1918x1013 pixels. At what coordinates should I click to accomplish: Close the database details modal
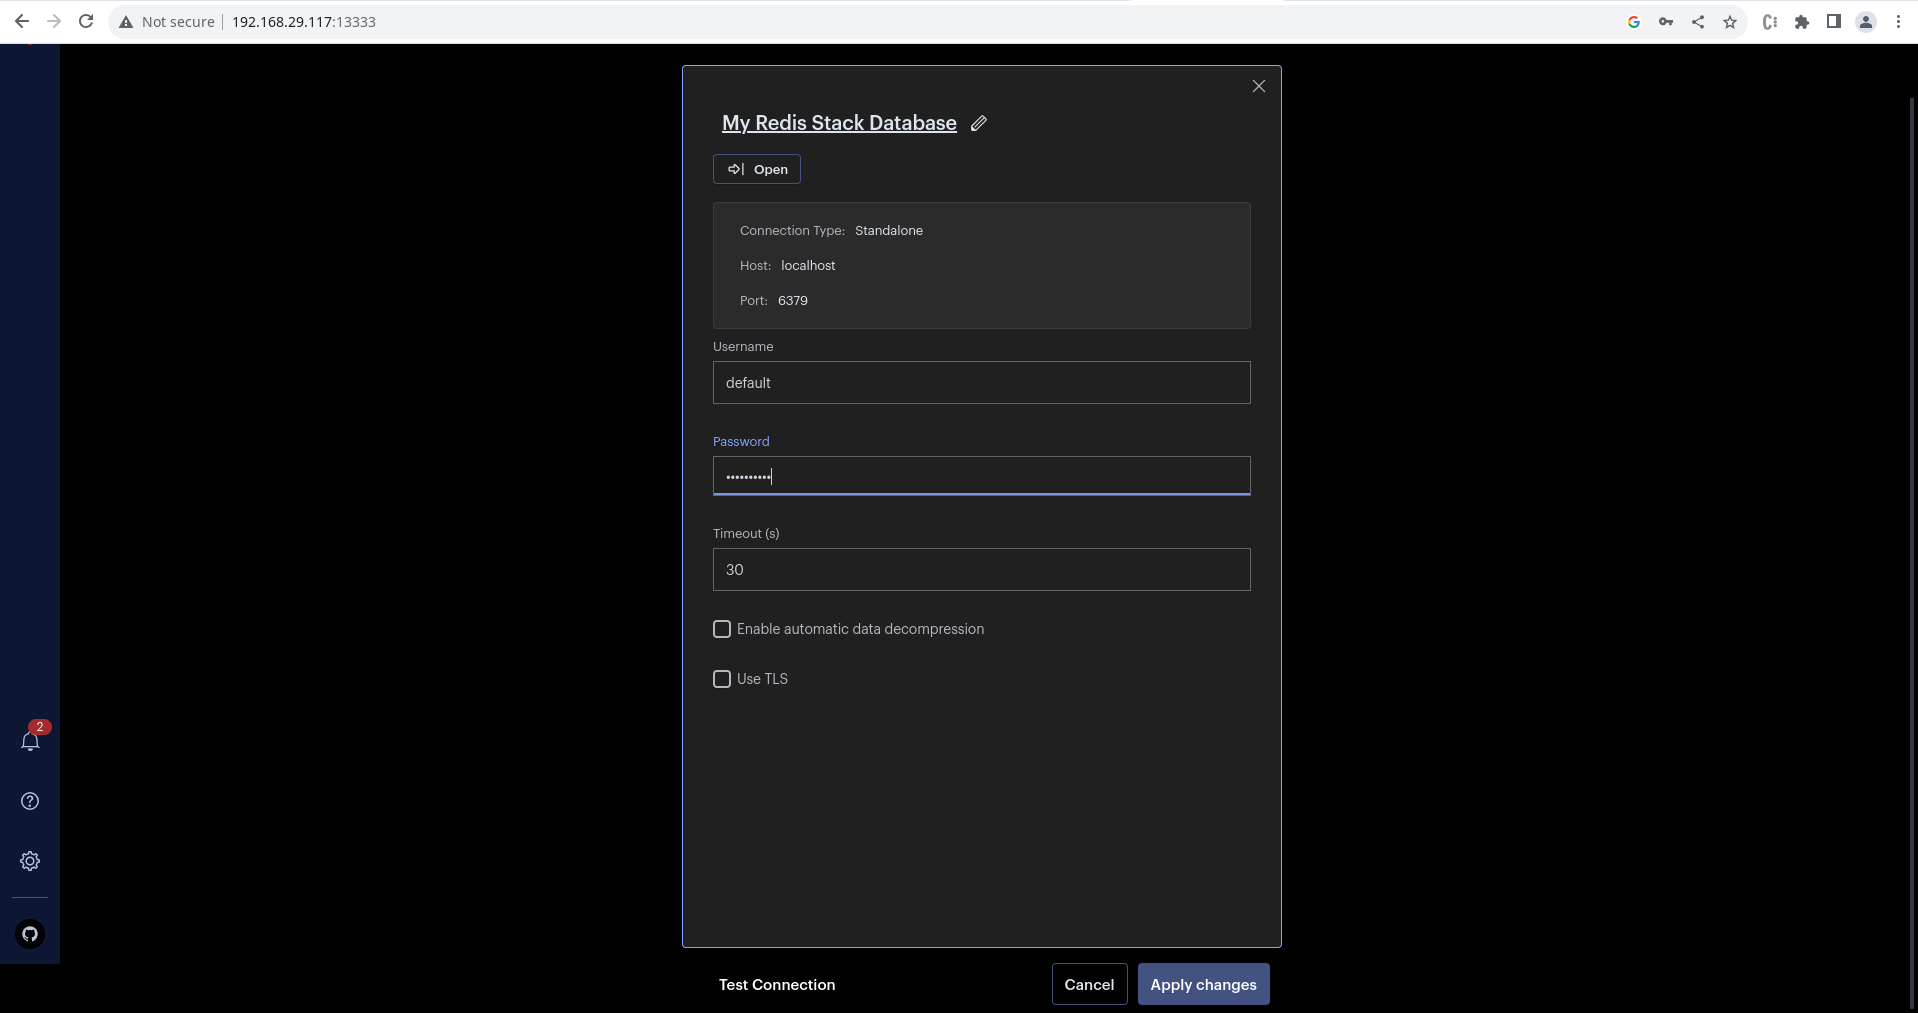pos(1258,86)
